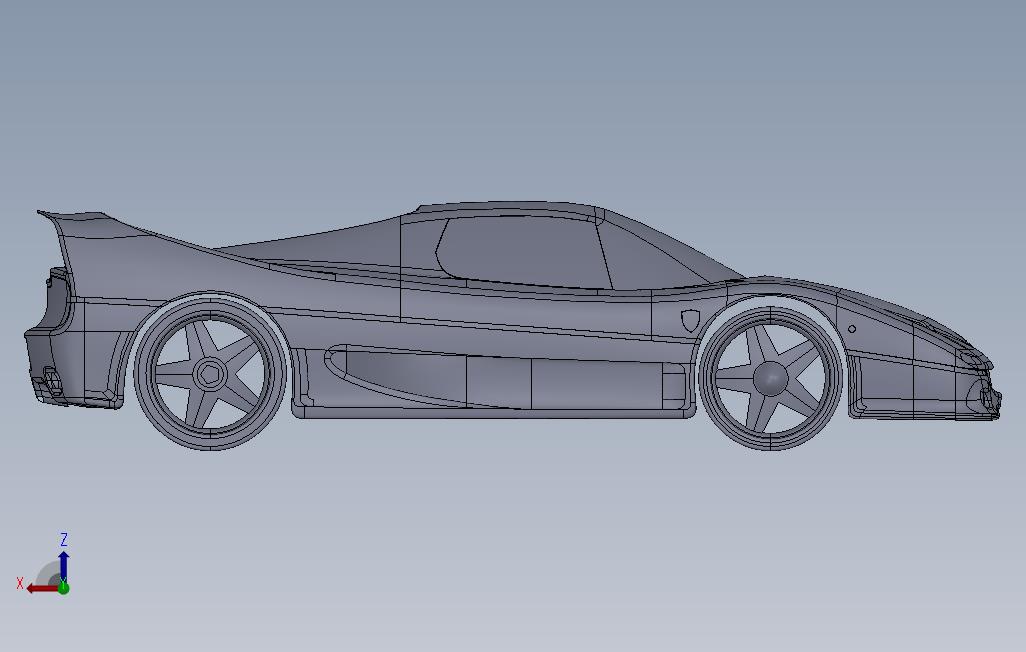Select the rear wheel hub center

pyautogui.click(x=210, y=374)
